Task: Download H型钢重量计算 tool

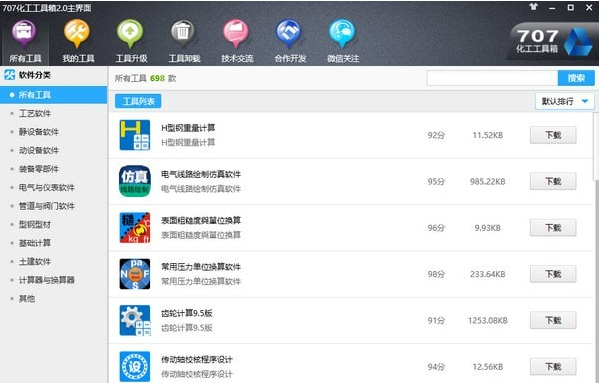Action: [x=553, y=135]
